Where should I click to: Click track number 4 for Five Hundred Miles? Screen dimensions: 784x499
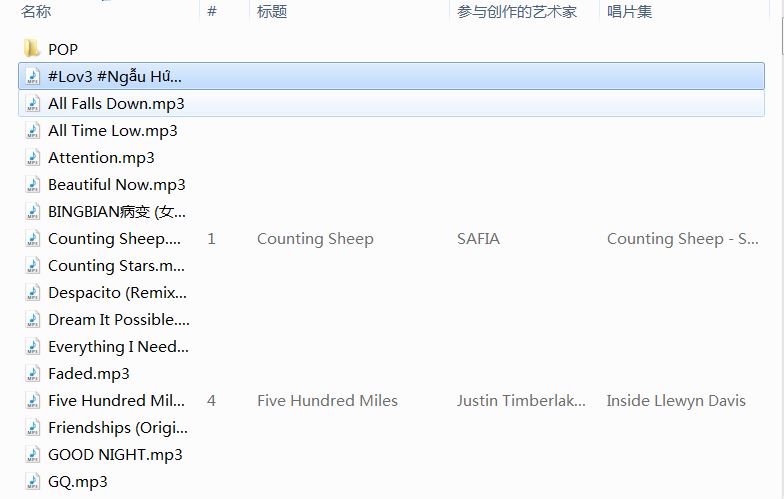point(212,400)
